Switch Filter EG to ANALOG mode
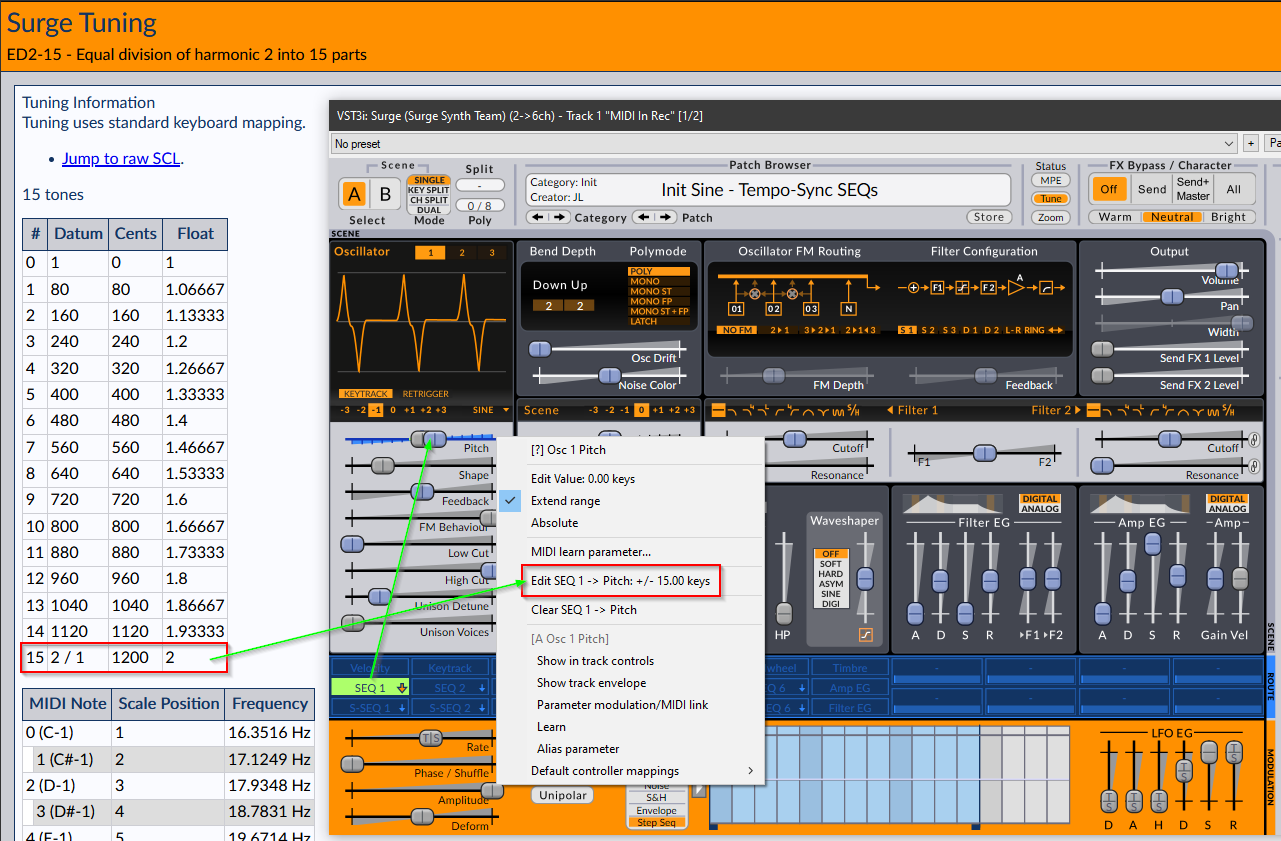Screen dimensions: 1281x841 tap(1039, 509)
